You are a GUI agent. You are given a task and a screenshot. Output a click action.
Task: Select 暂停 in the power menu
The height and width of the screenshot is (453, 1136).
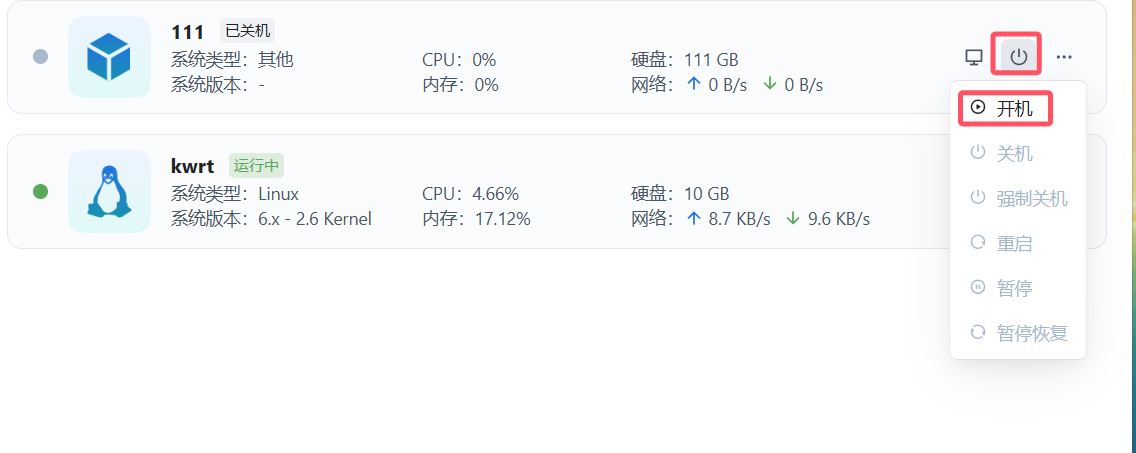pyautogui.click(x=1005, y=288)
